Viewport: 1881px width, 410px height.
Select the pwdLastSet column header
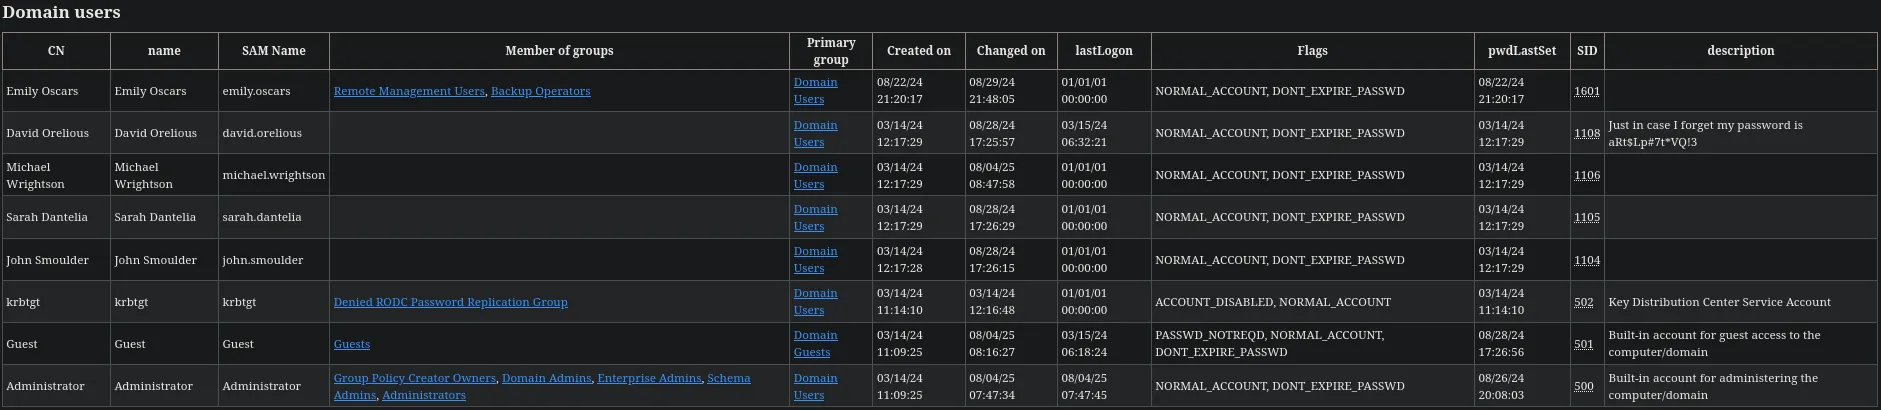click(x=1522, y=51)
